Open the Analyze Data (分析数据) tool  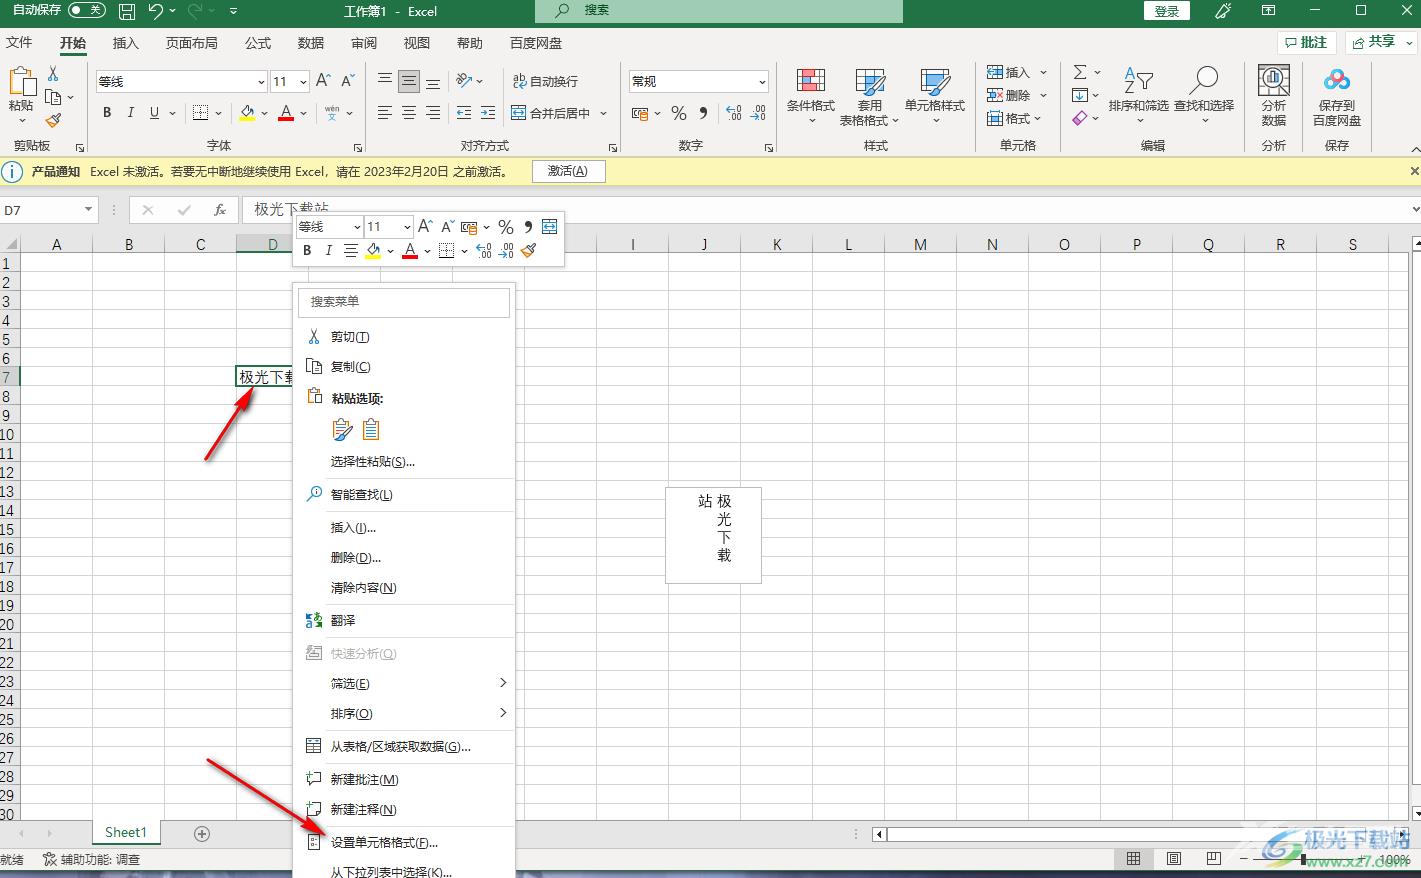(x=1273, y=96)
